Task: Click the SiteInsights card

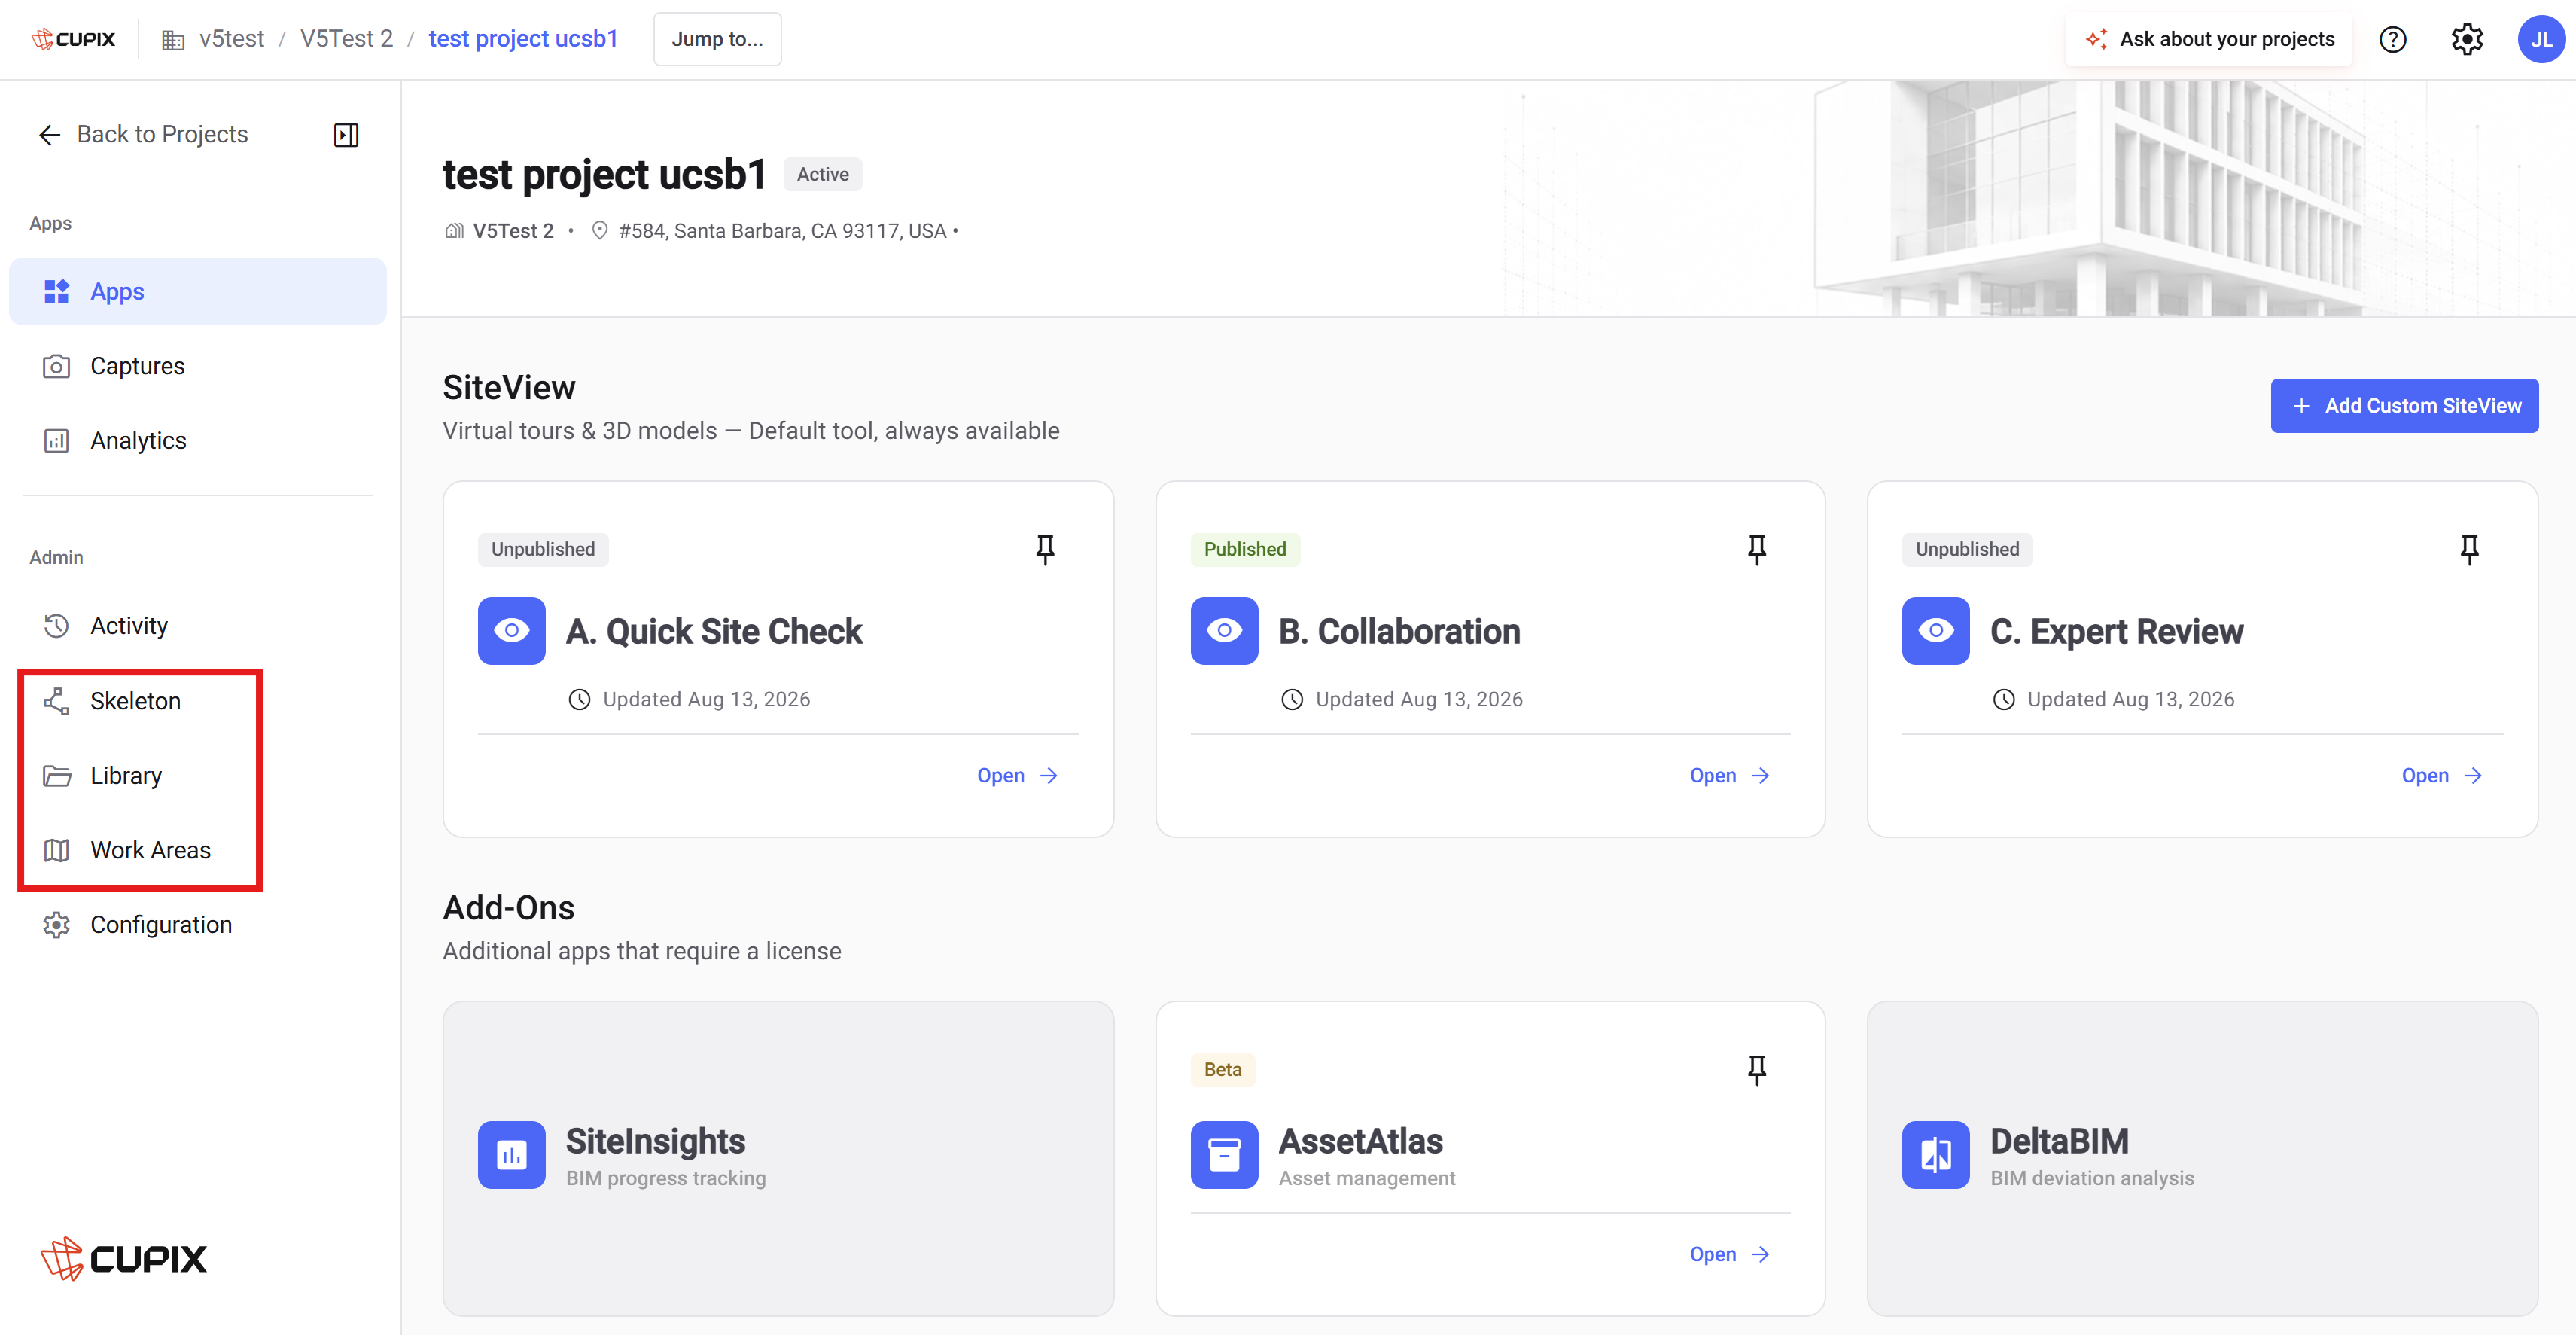Action: [x=778, y=1158]
